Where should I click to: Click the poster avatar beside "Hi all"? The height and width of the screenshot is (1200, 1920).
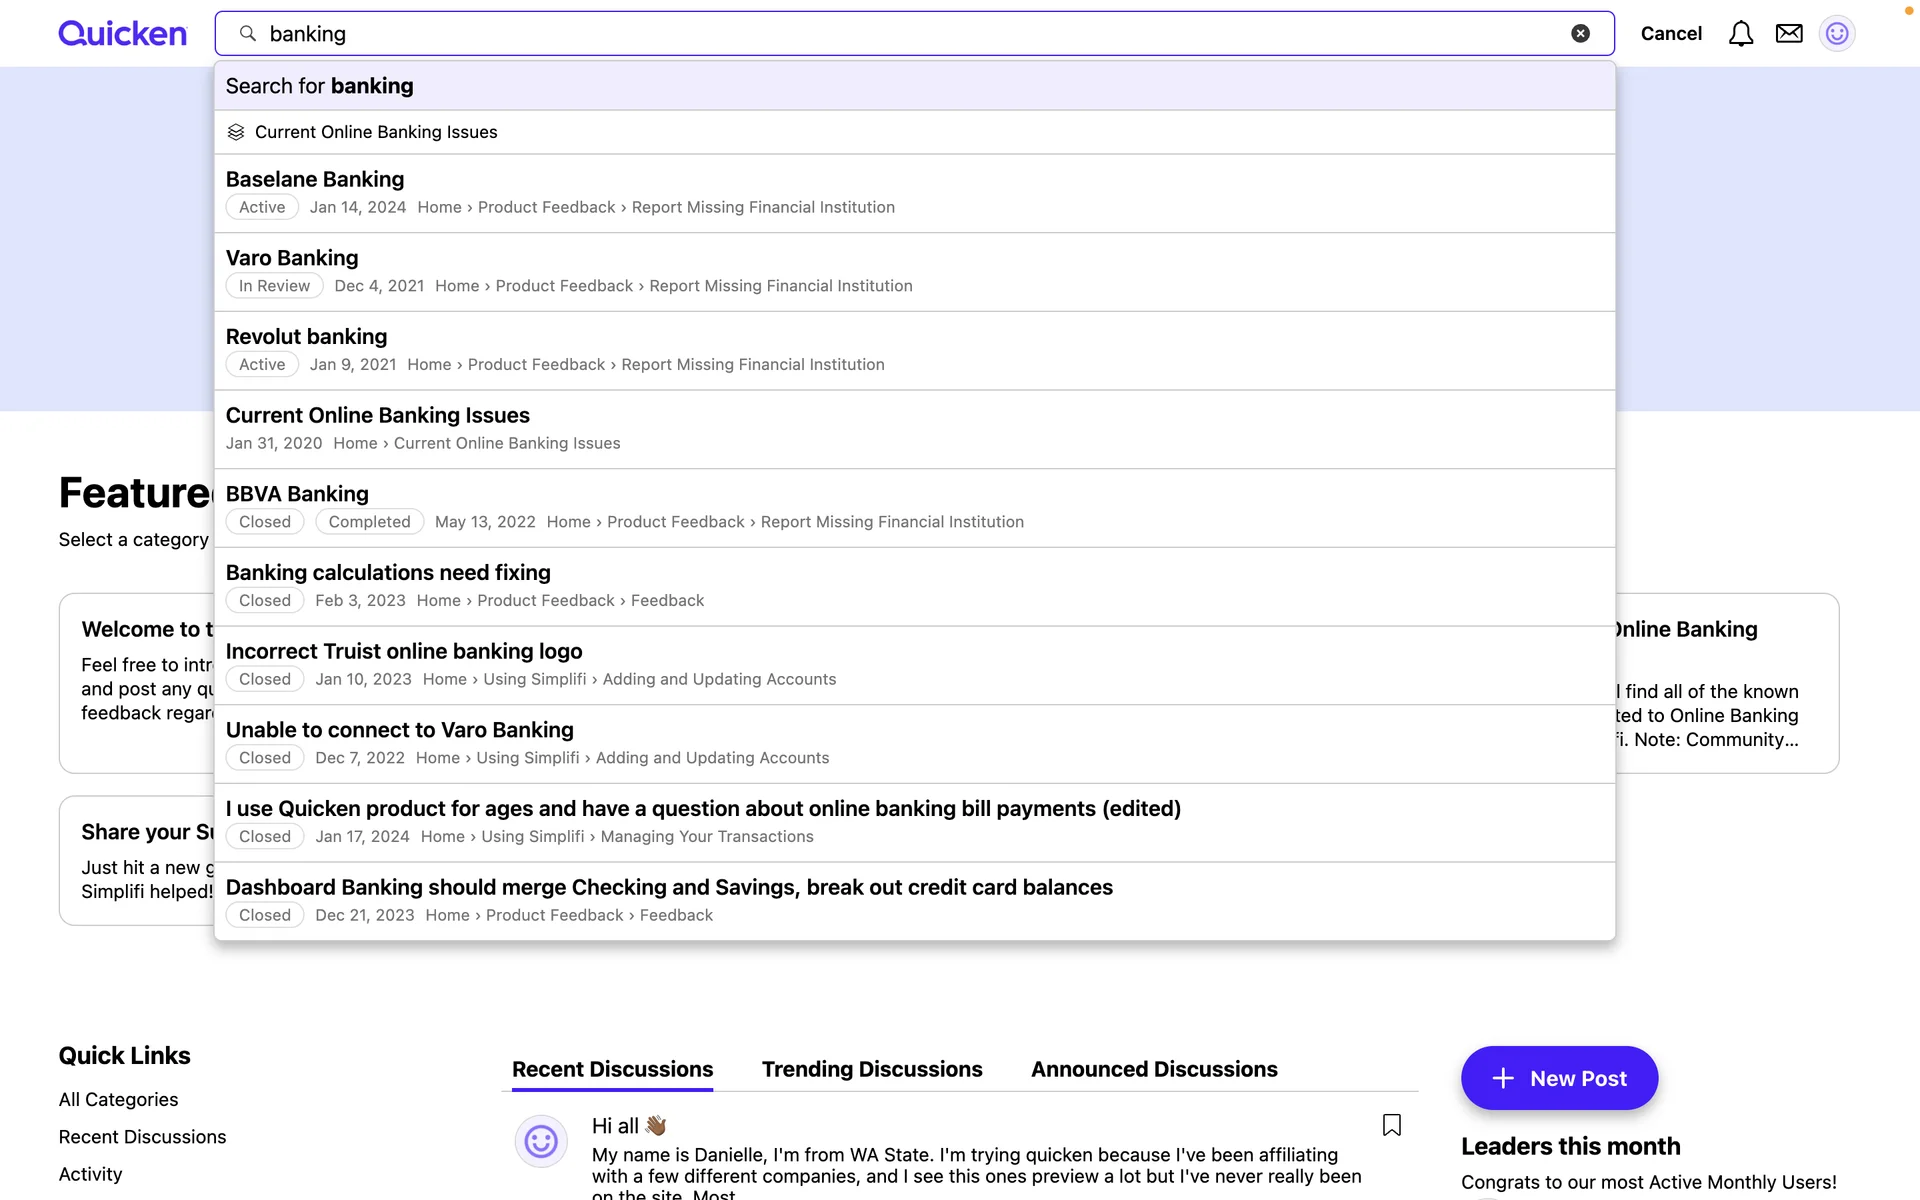[541, 1141]
